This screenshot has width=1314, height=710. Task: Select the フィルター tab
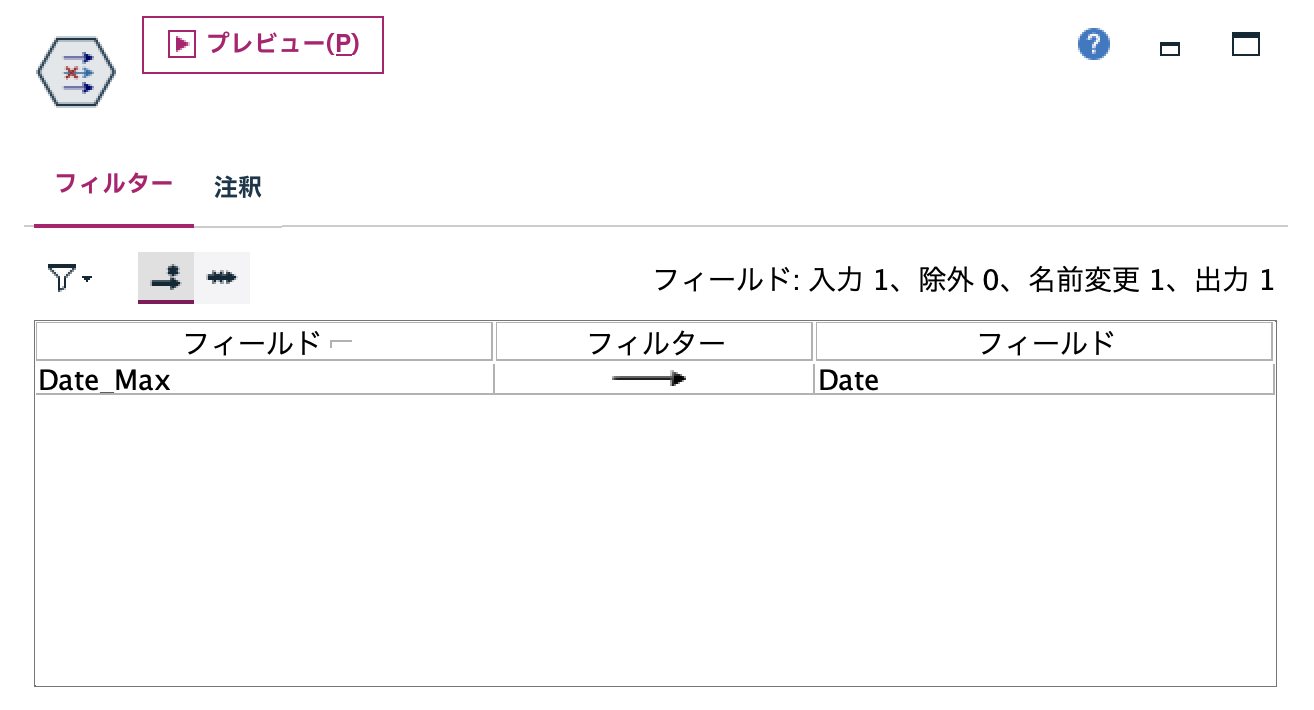click(x=112, y=185)
